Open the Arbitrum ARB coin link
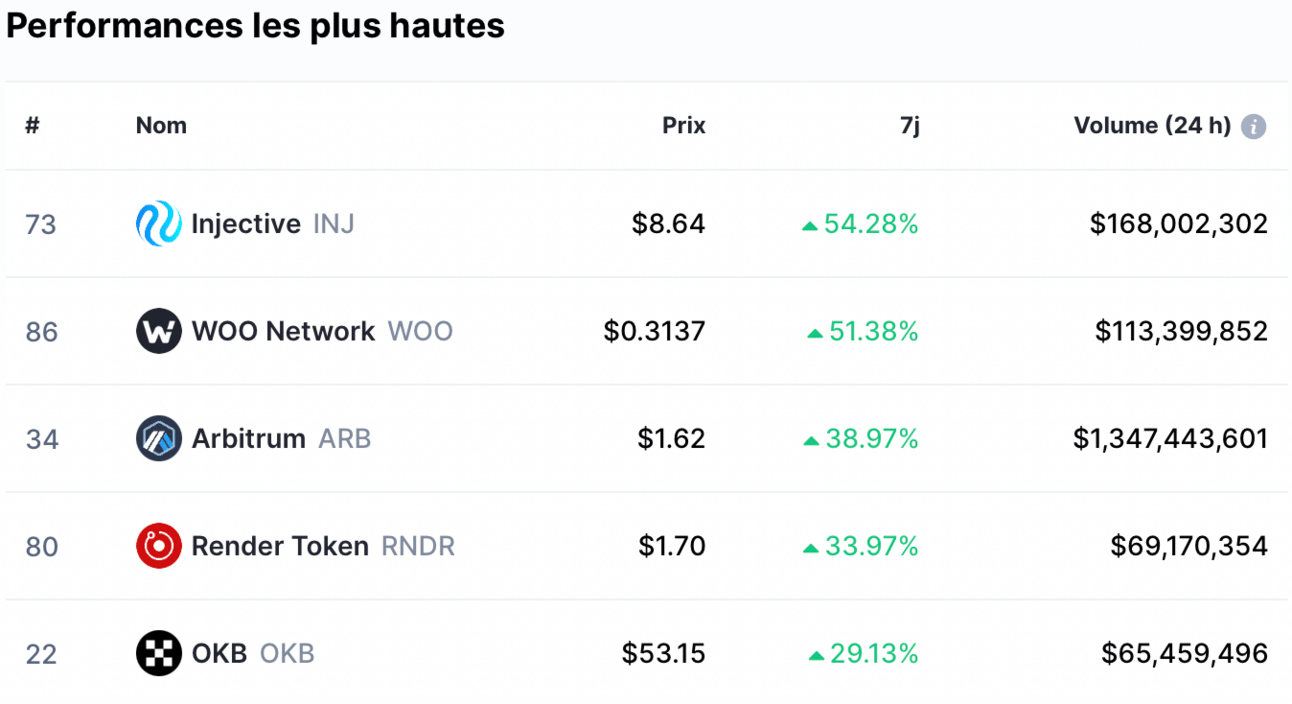This screenshot has width=1292, height=704. pos(281,438)
